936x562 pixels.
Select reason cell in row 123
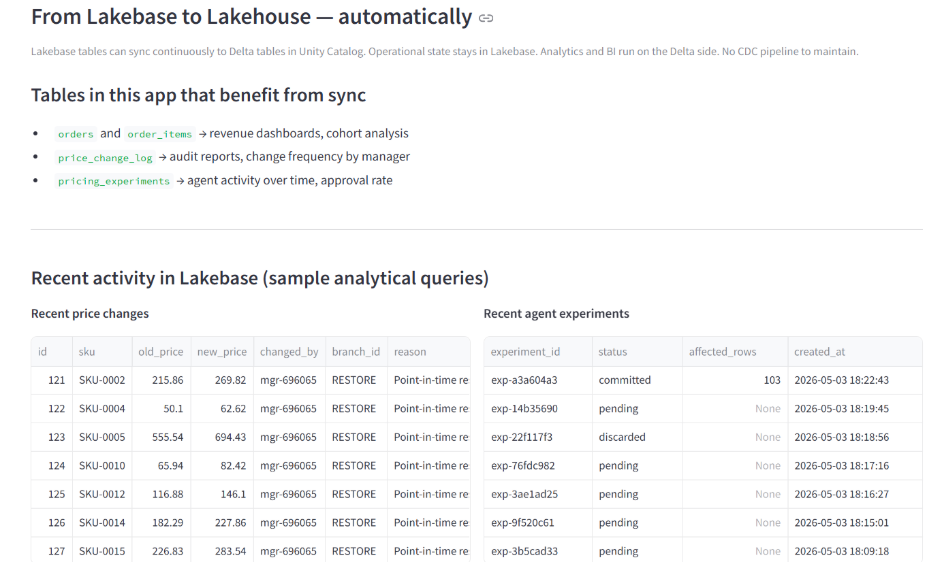click(x=429, y=437)
